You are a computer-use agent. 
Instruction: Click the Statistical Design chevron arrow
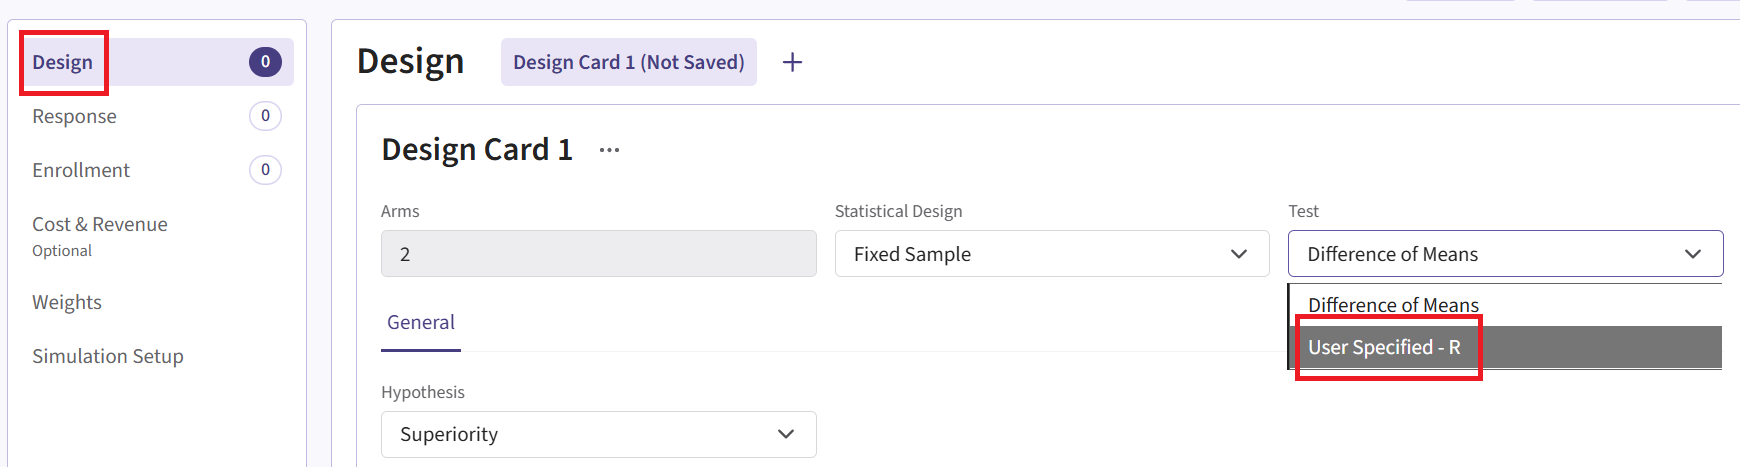click(1238, 254)
